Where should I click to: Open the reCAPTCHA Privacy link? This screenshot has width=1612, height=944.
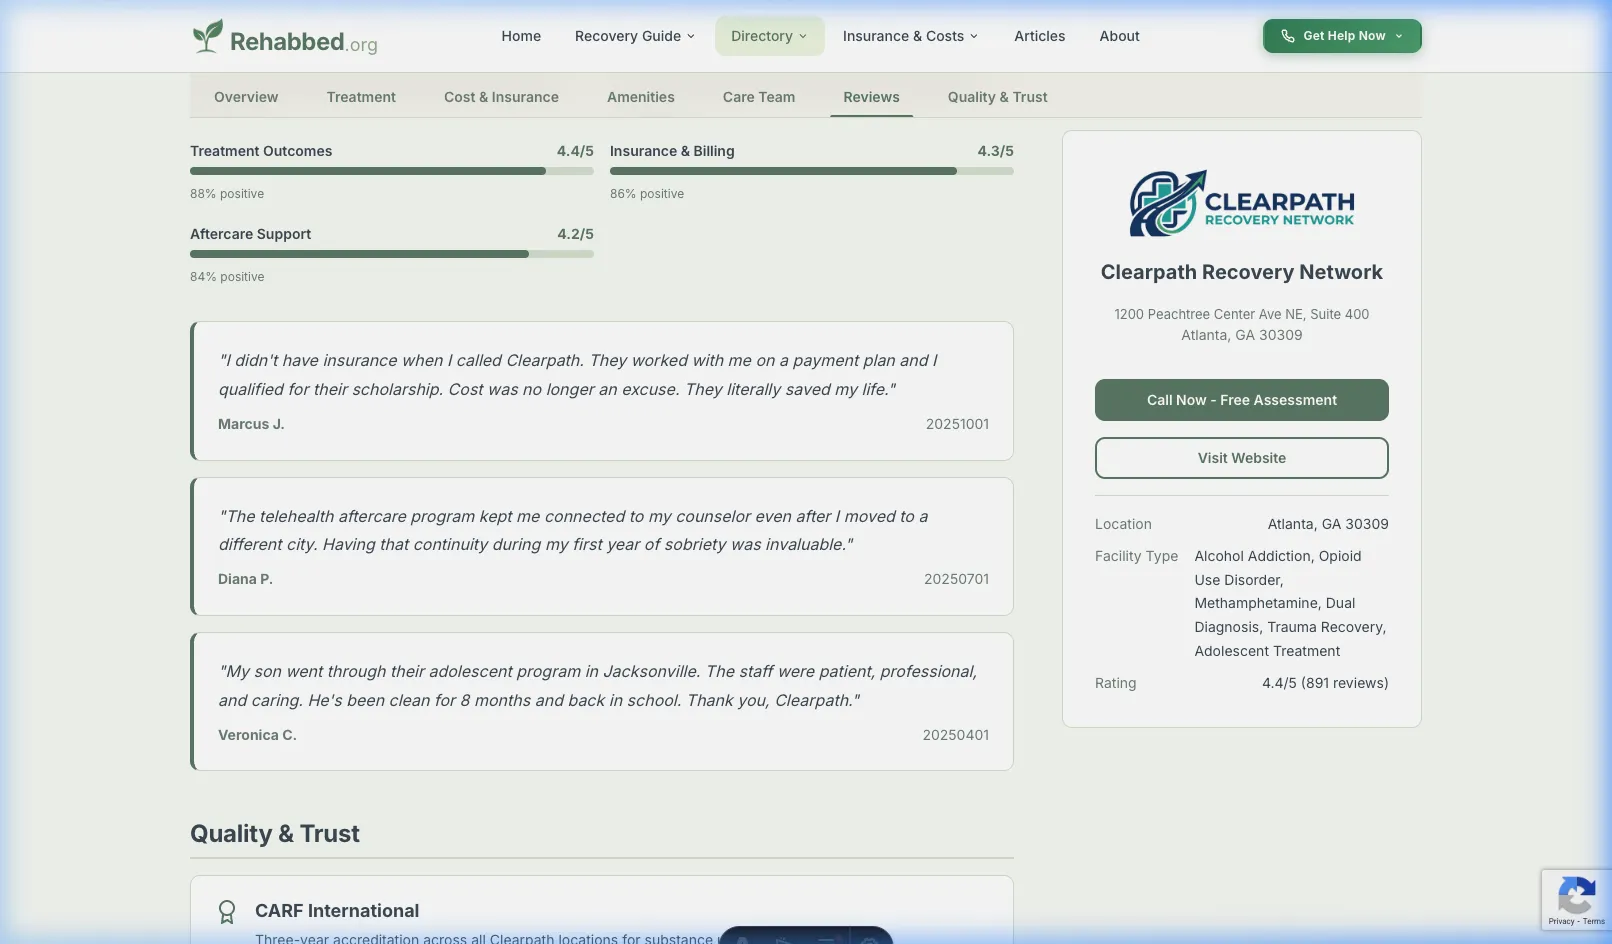[x=1560, y=921]
